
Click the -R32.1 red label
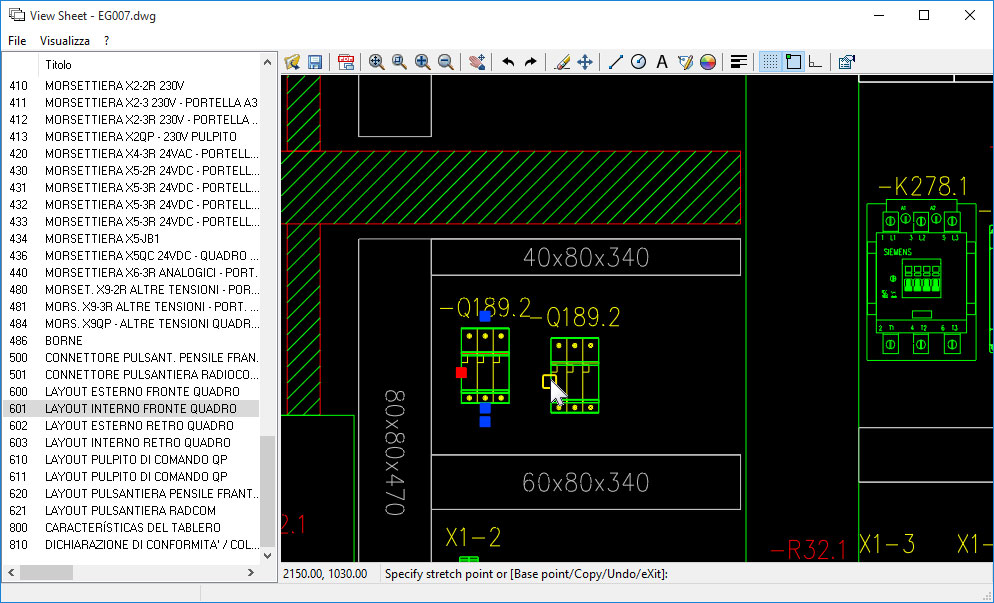808,550
